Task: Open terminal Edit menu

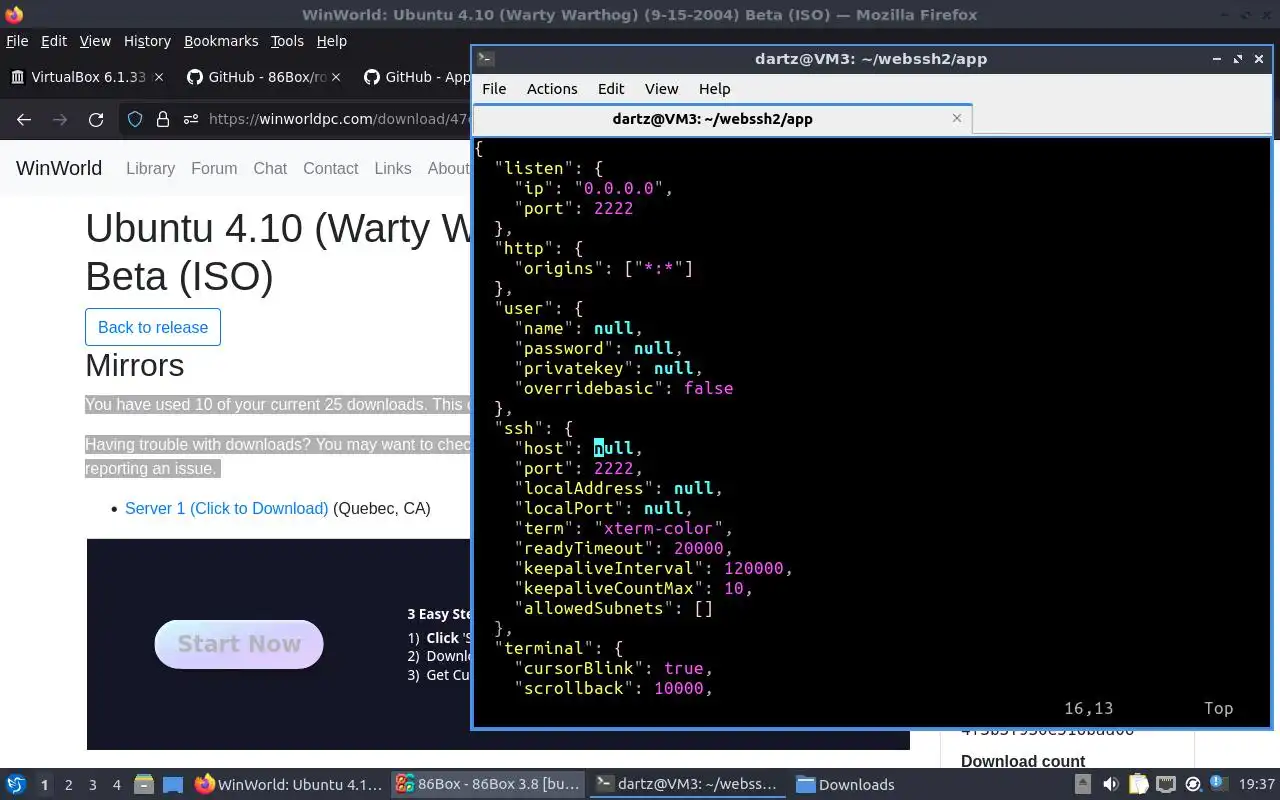Action: [x=611, y=88]
